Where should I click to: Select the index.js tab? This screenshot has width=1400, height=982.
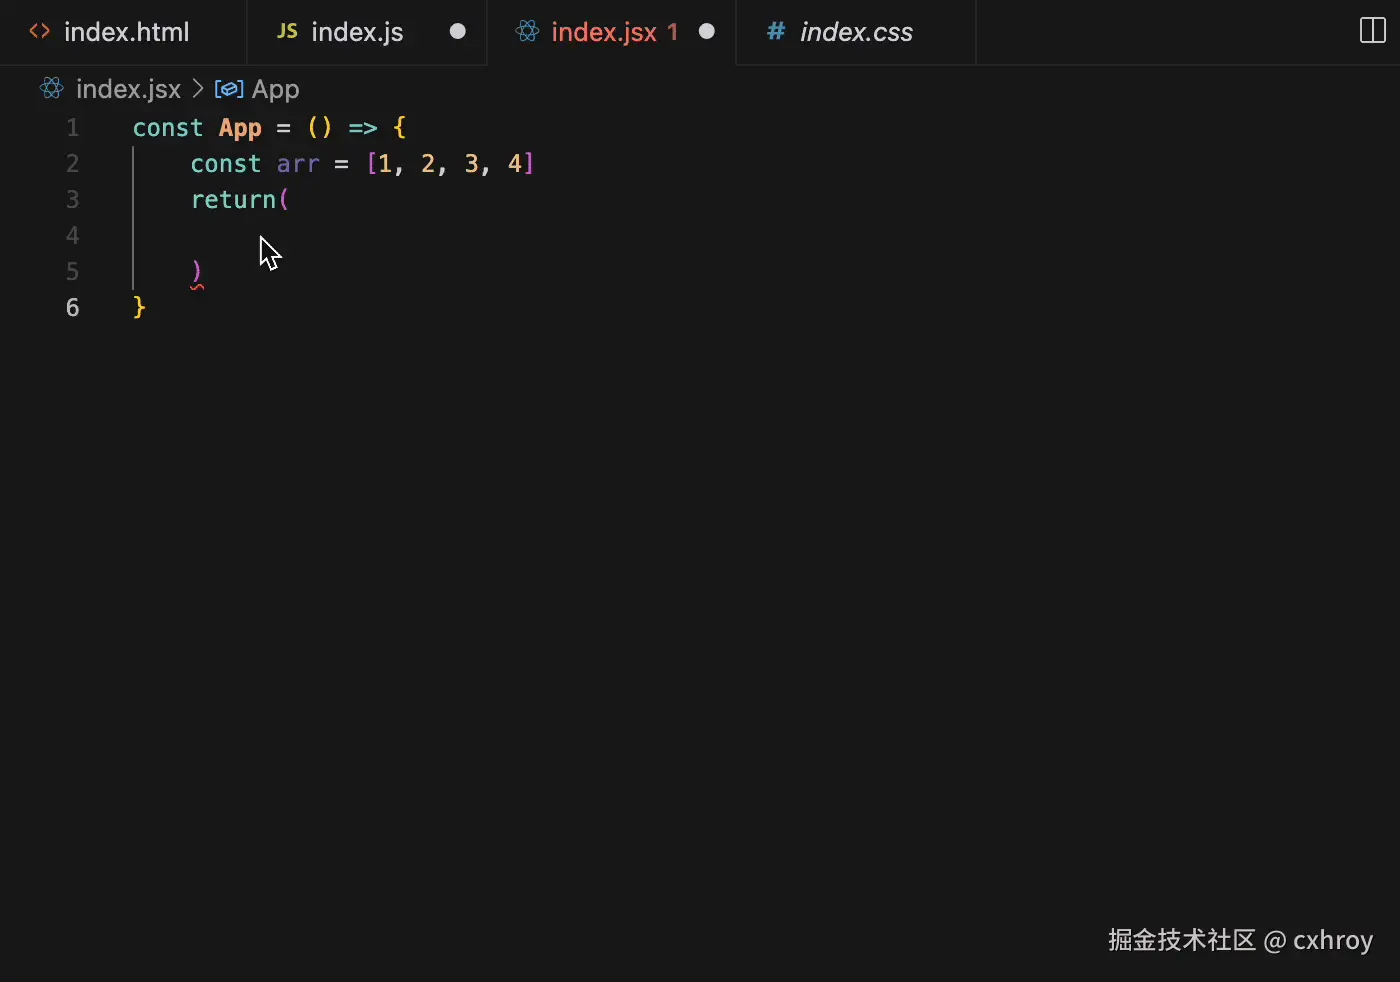coord(355,31)
